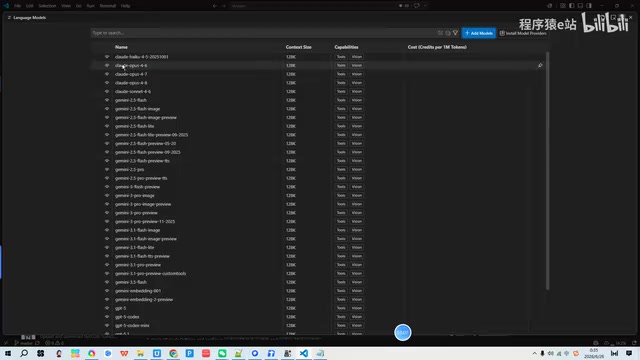Screen dimensions: 640x360
Task: Hide the claude-sonnet-4-6 model
Action: pyautogui.click(x=107, y=91)
